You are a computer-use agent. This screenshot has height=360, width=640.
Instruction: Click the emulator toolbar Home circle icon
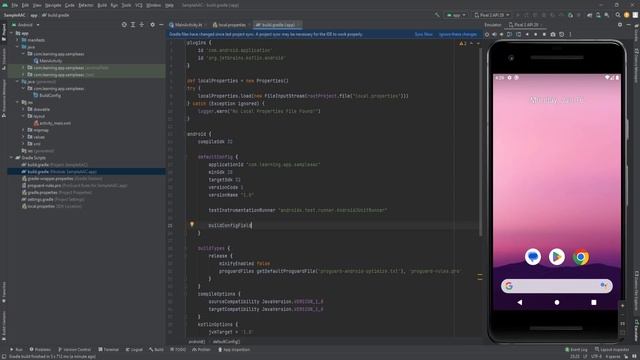pyautogui.click(x=536, y=34)
